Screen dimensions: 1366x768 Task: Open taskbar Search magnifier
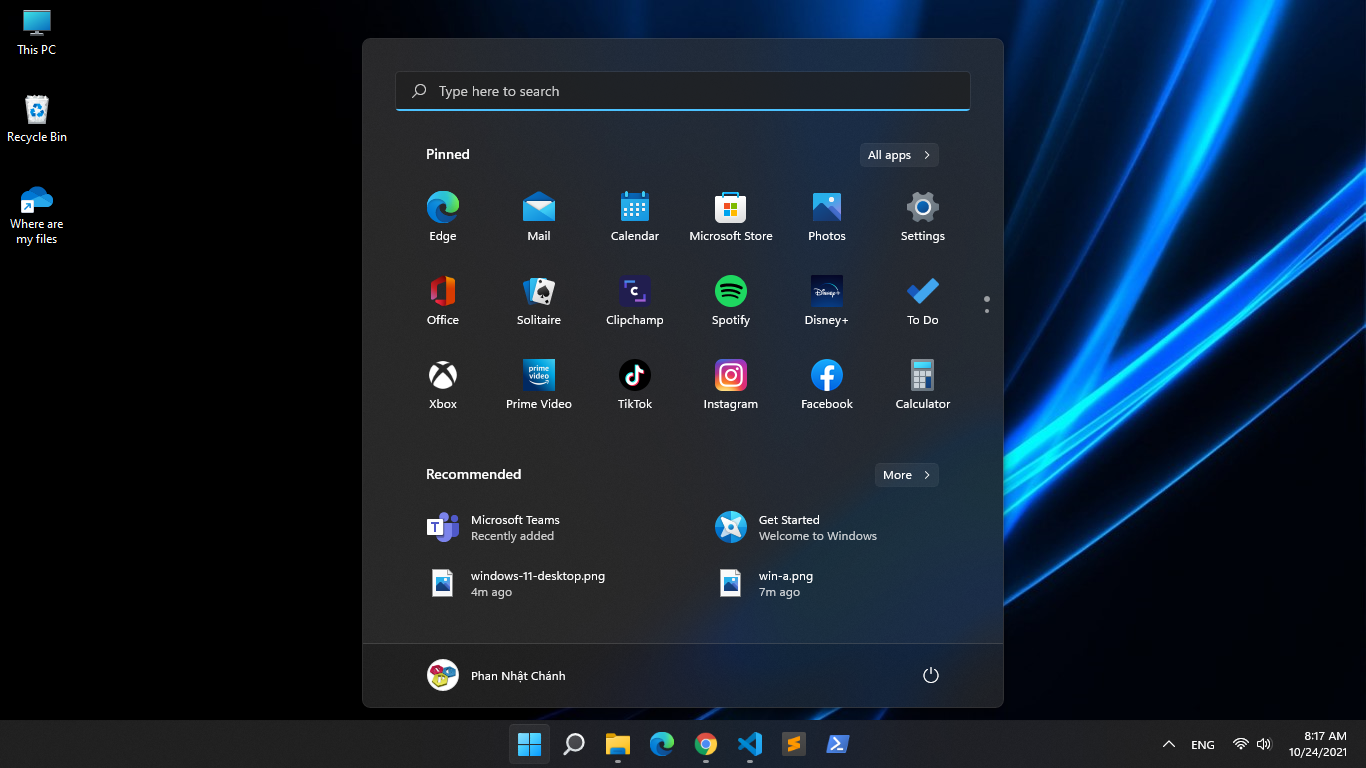click(x=574, y=744)
